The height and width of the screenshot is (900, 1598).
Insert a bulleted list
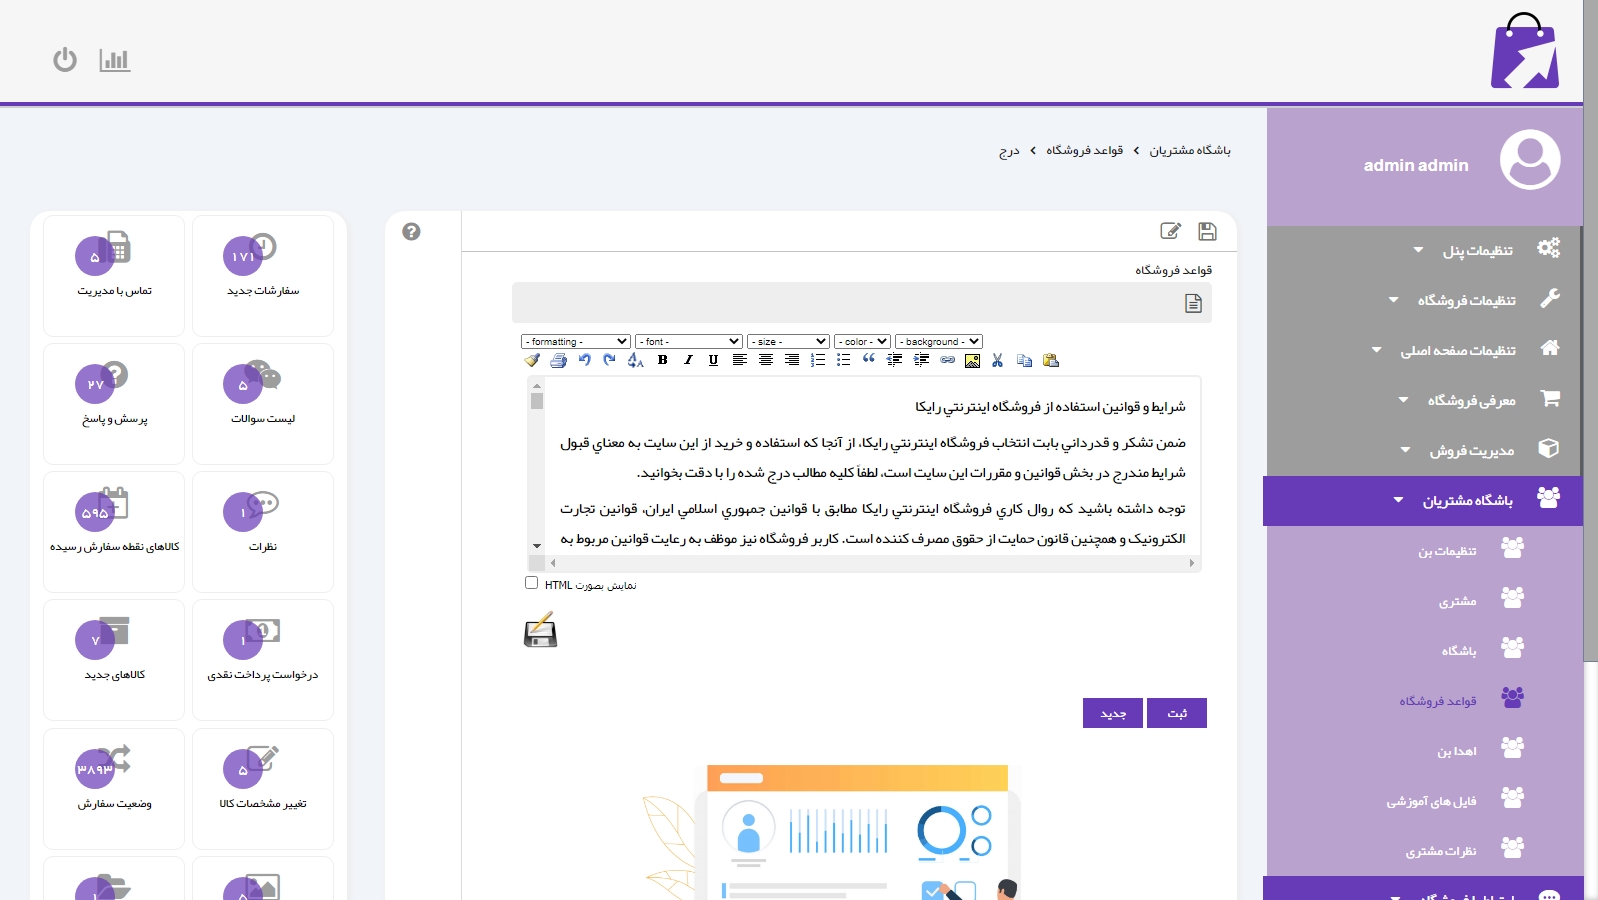[844, 360]
